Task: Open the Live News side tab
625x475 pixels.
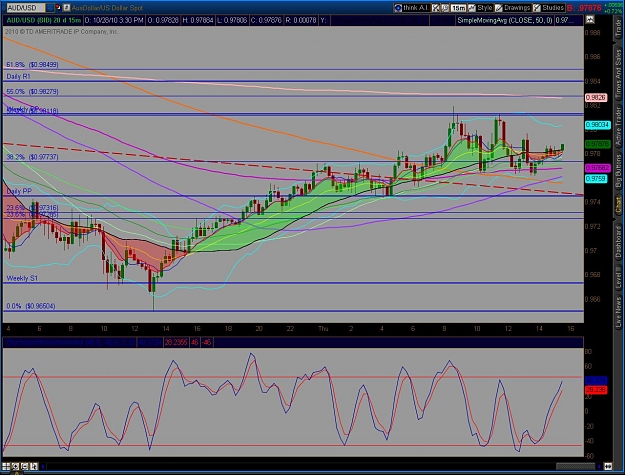Action: [618, 310]
